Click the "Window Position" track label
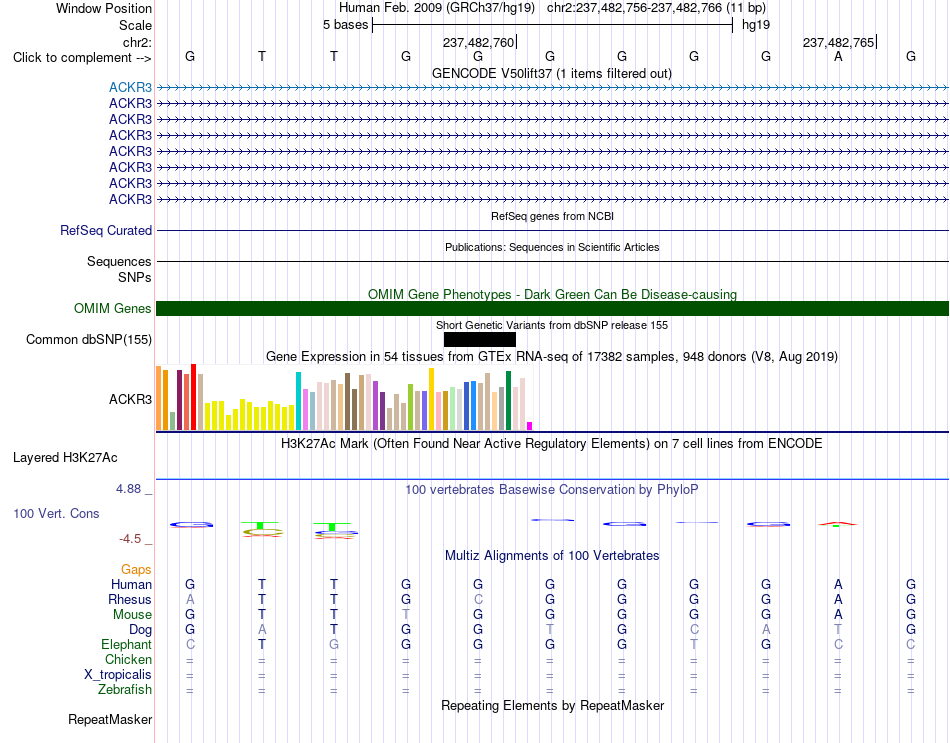This screenshot has height=743, width=950. click(104, 8)
